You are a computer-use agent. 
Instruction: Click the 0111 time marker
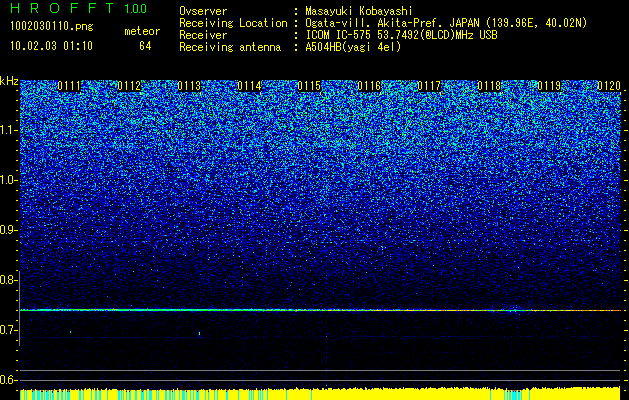[69, 86]
